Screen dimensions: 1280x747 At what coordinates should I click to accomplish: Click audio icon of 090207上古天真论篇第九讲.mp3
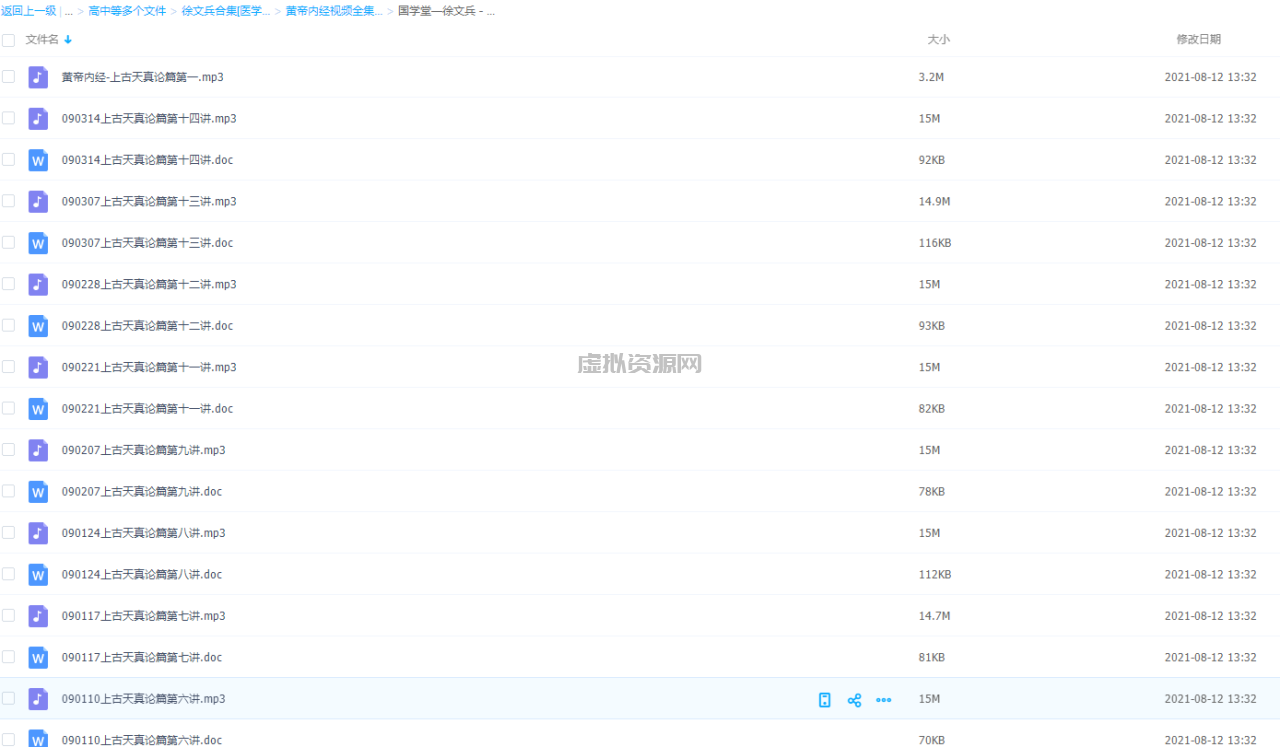38,450
